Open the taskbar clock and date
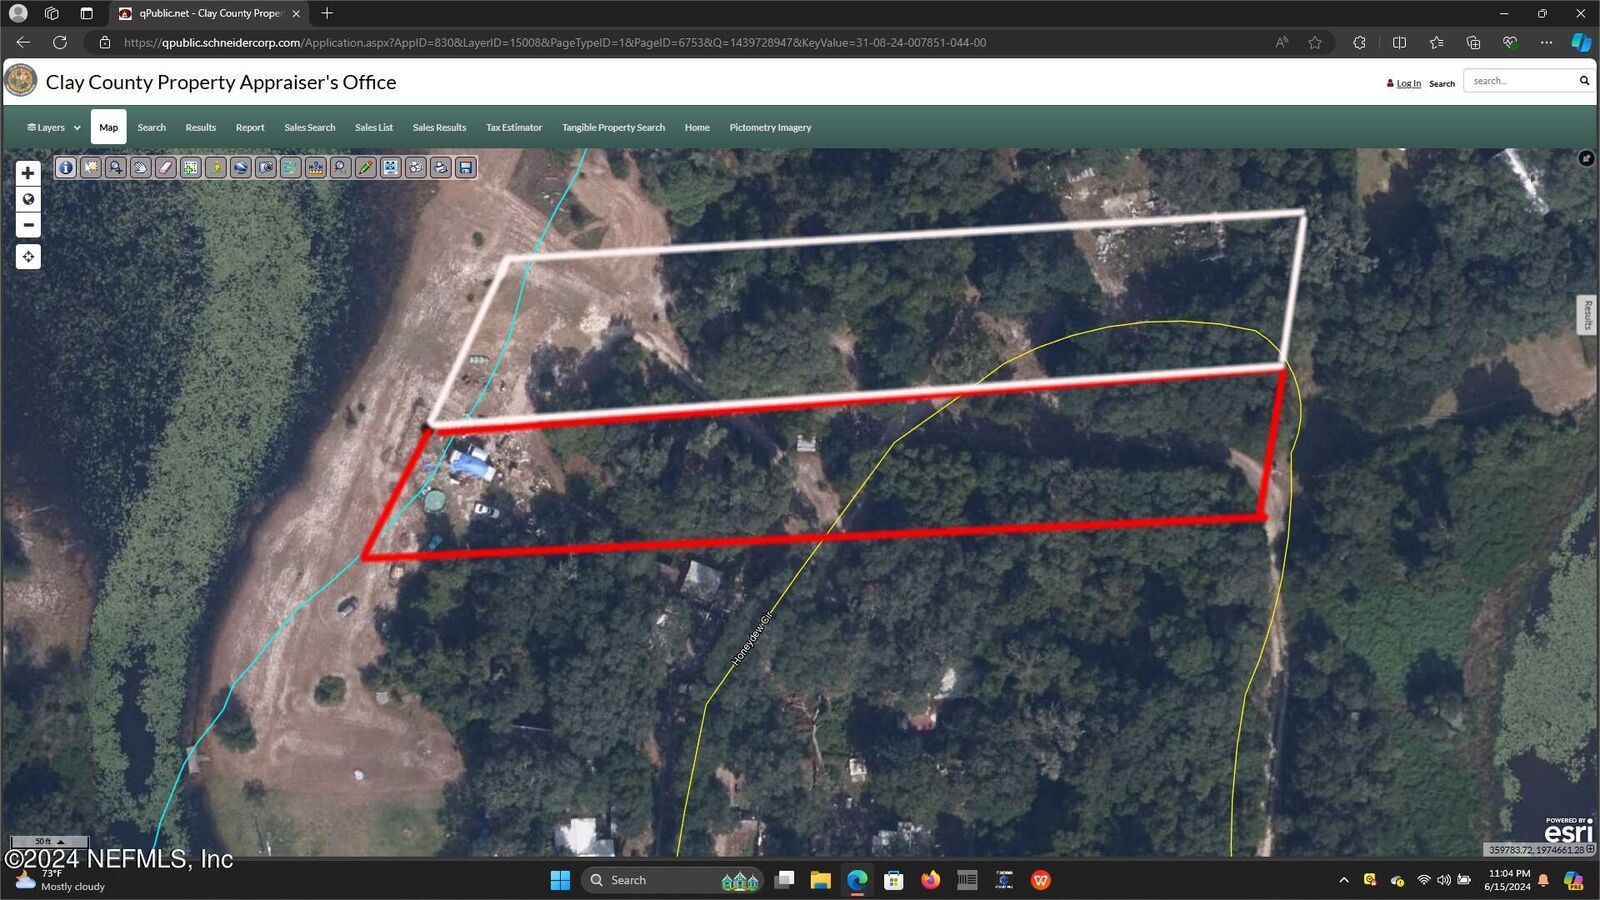The width and height of the screenshot is (1600, 900). 1508,880
